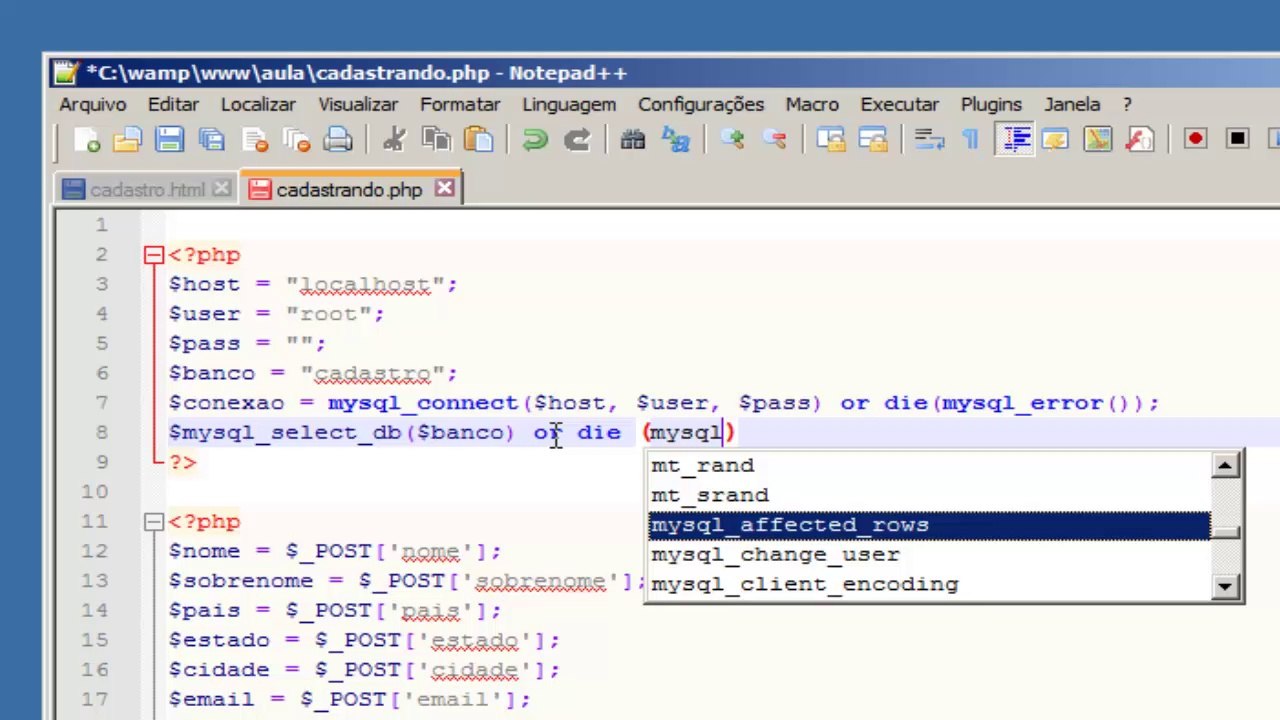Open the Executar menu
Viewport: 1280px width, 720px height.
click(x=899, y=104)
